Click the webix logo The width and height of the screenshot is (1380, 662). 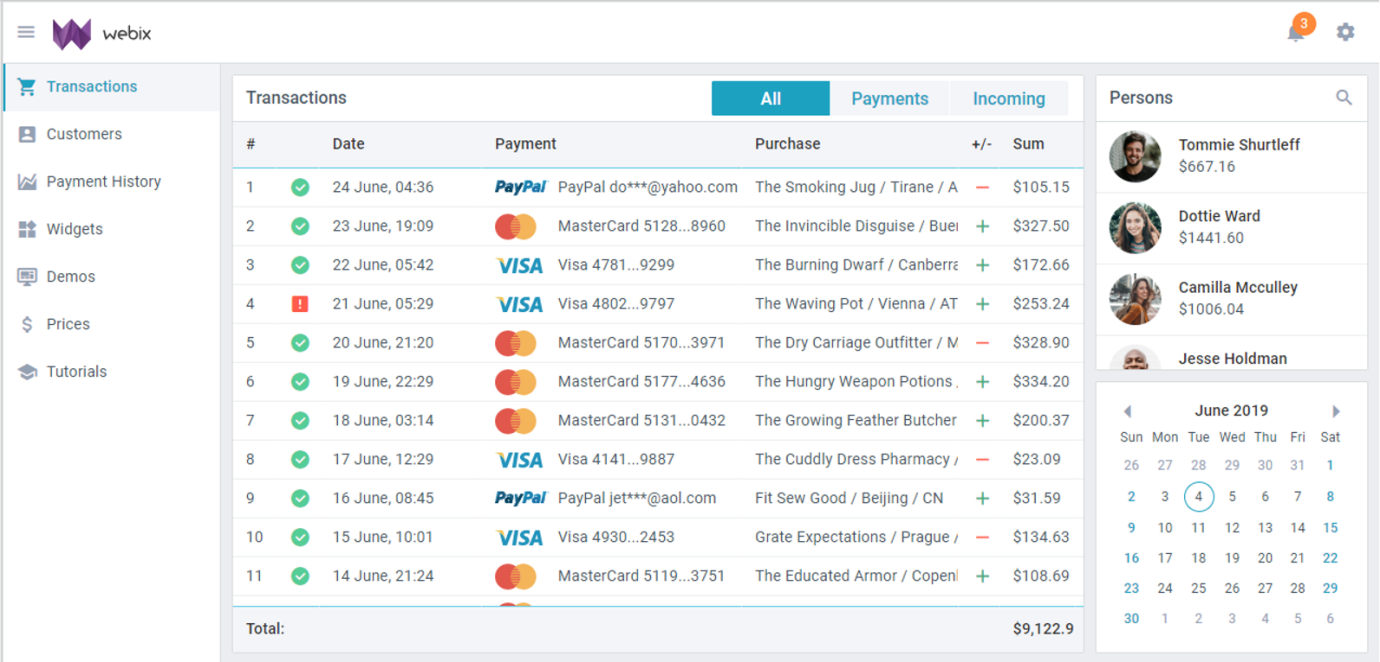tap(102, 34)
